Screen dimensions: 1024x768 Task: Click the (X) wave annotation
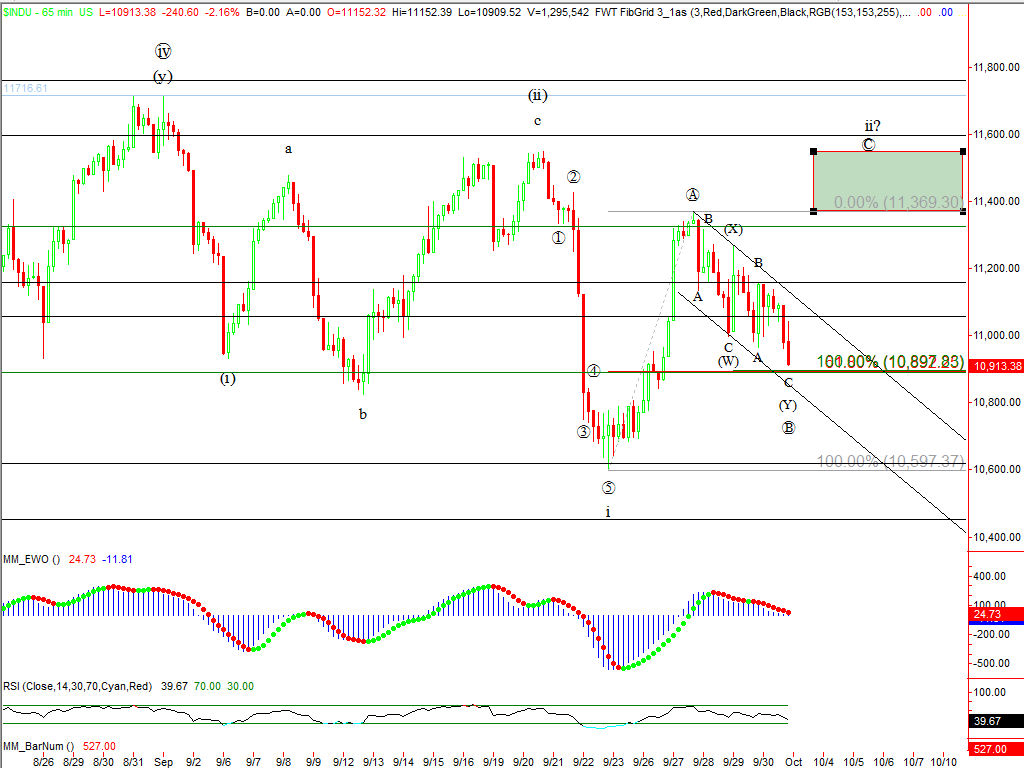tap(733, 229)
